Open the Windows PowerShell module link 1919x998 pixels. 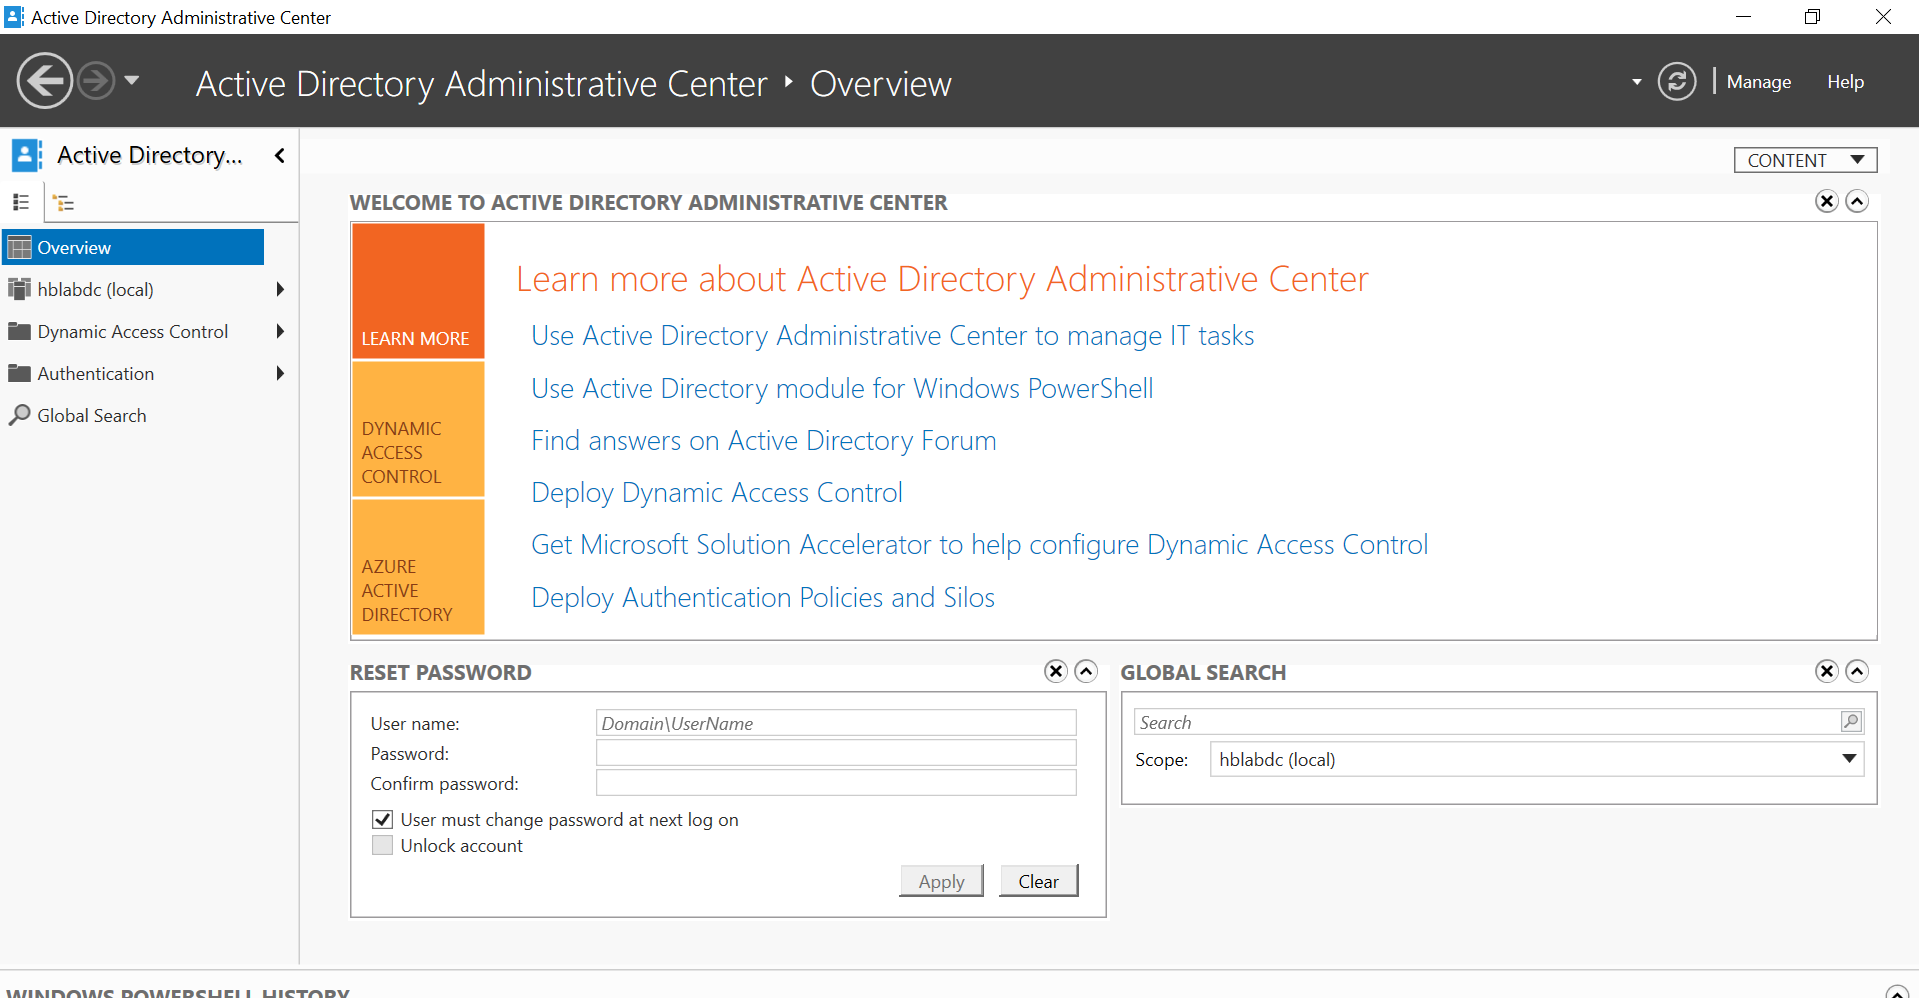coord(842,388)
